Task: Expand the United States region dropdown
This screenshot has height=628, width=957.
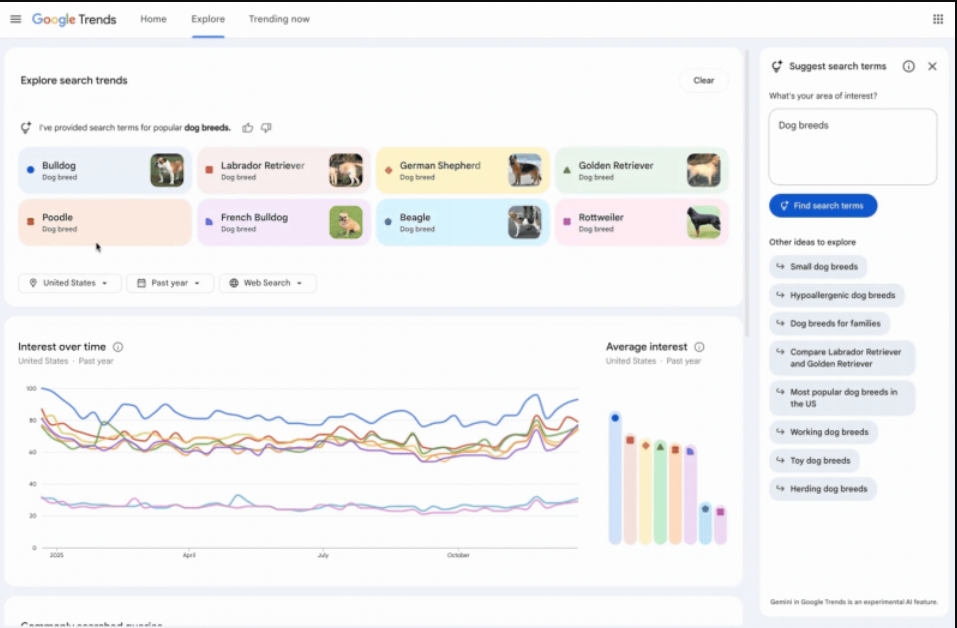Action: (x=70, y=283)
